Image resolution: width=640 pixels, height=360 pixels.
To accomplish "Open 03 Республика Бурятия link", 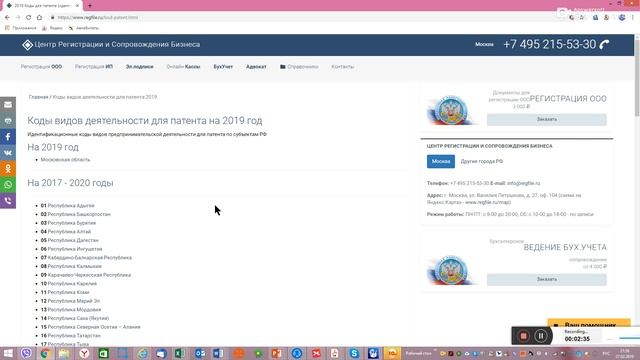I will pos(68,223).
